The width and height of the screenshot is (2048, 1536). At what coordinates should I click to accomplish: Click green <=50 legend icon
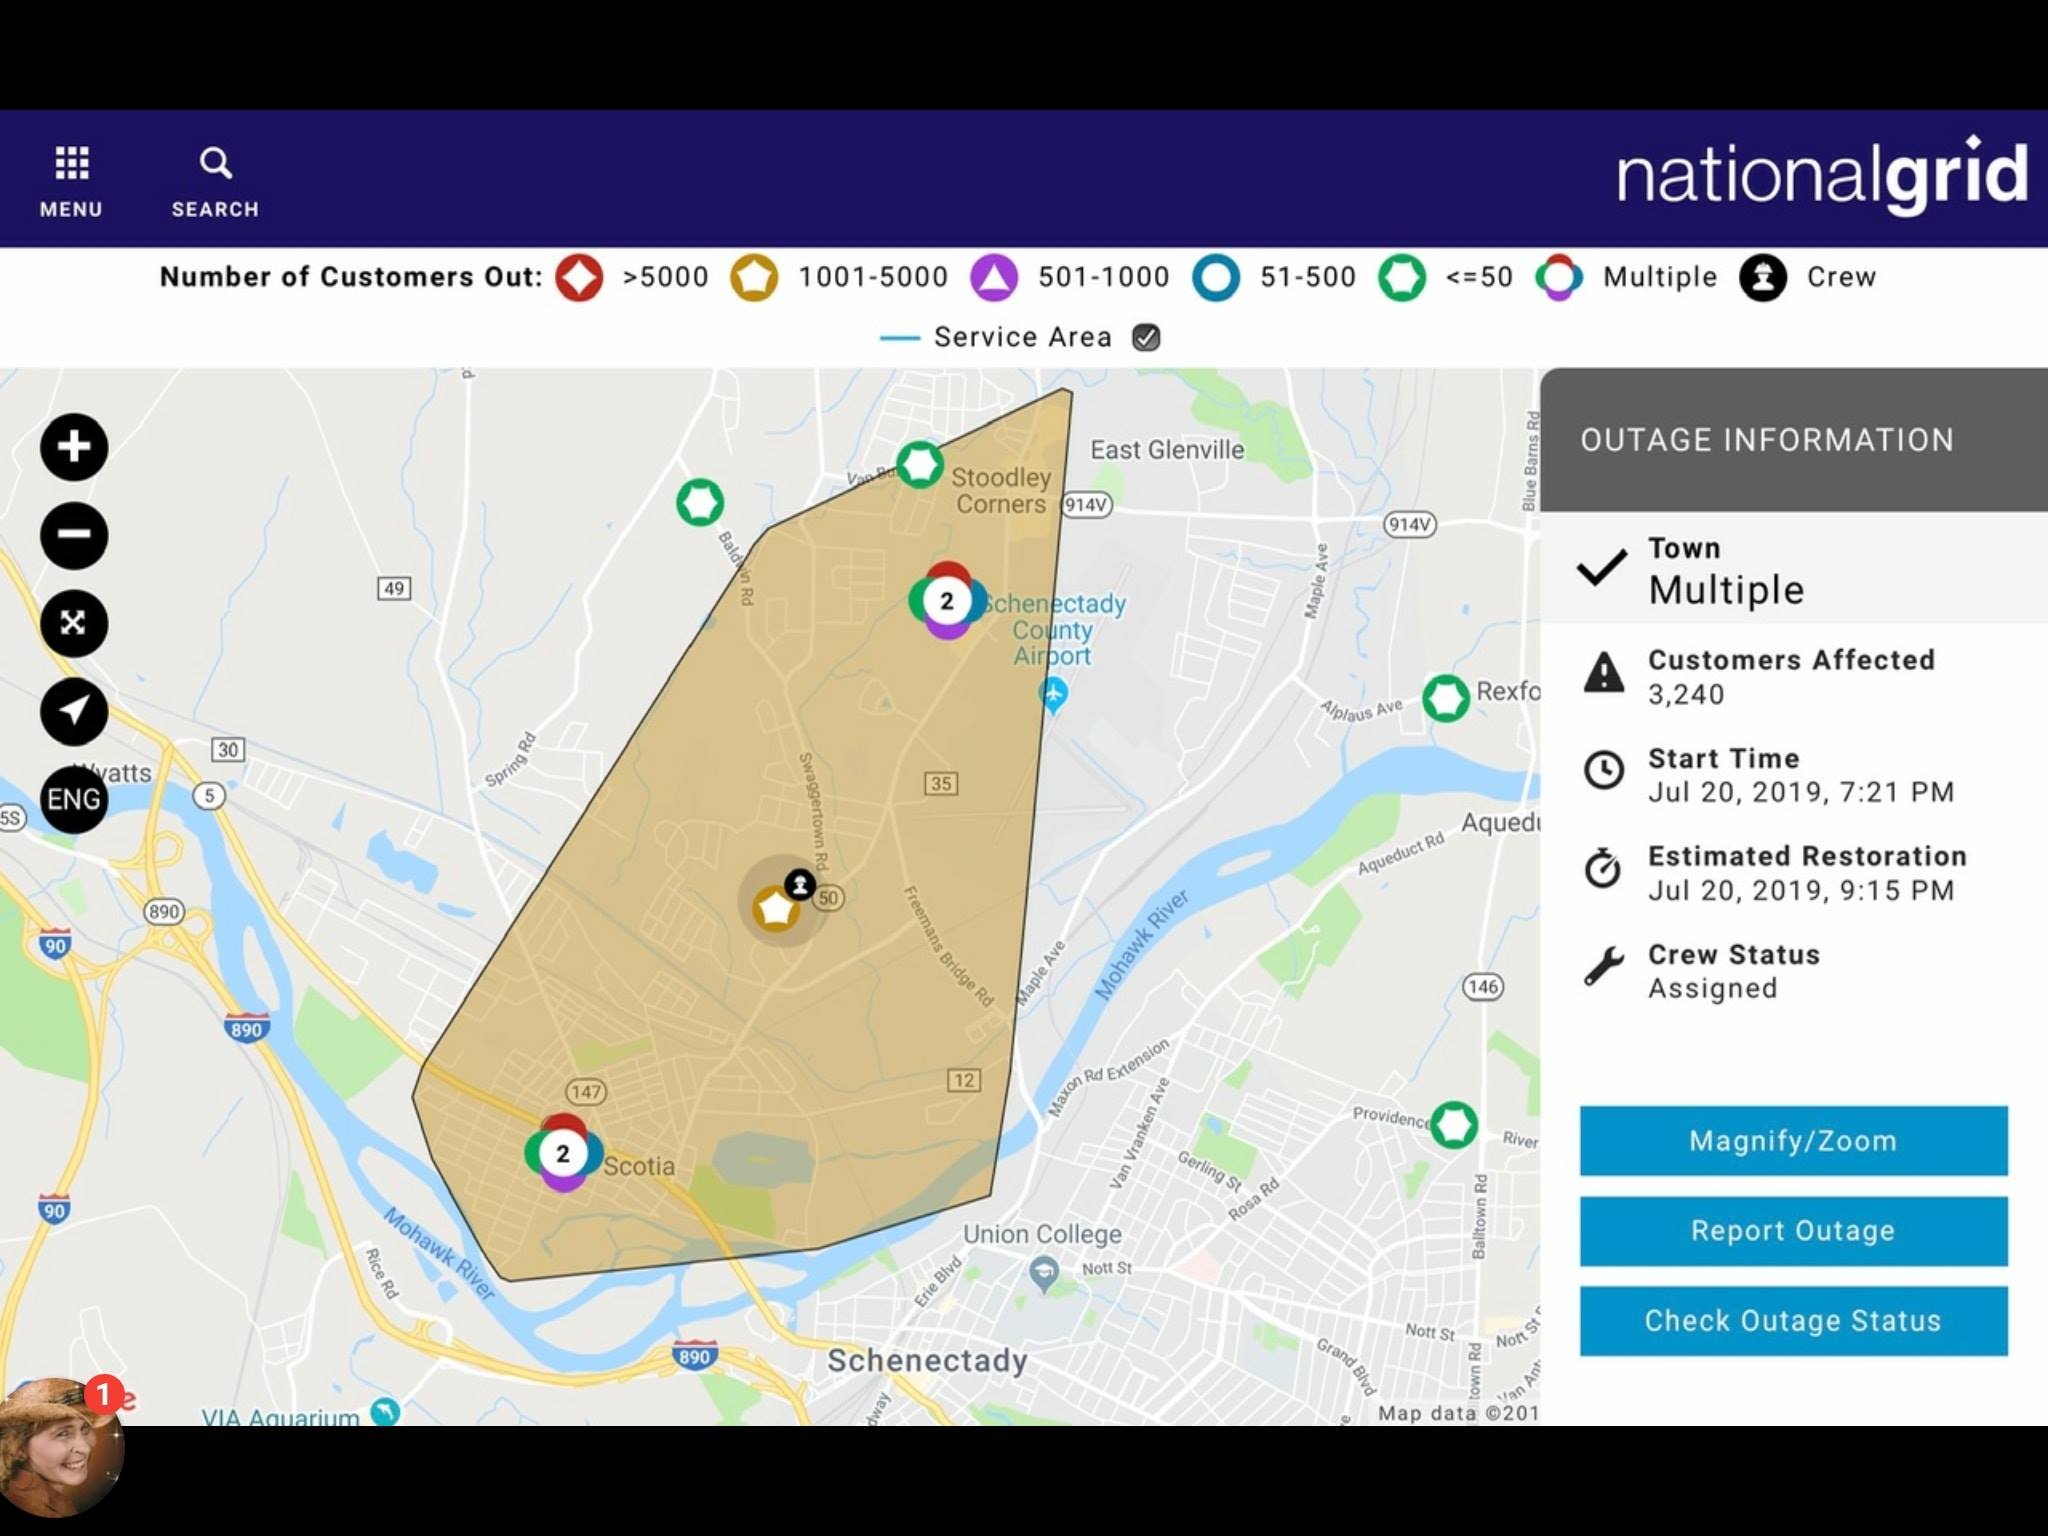1402,277
